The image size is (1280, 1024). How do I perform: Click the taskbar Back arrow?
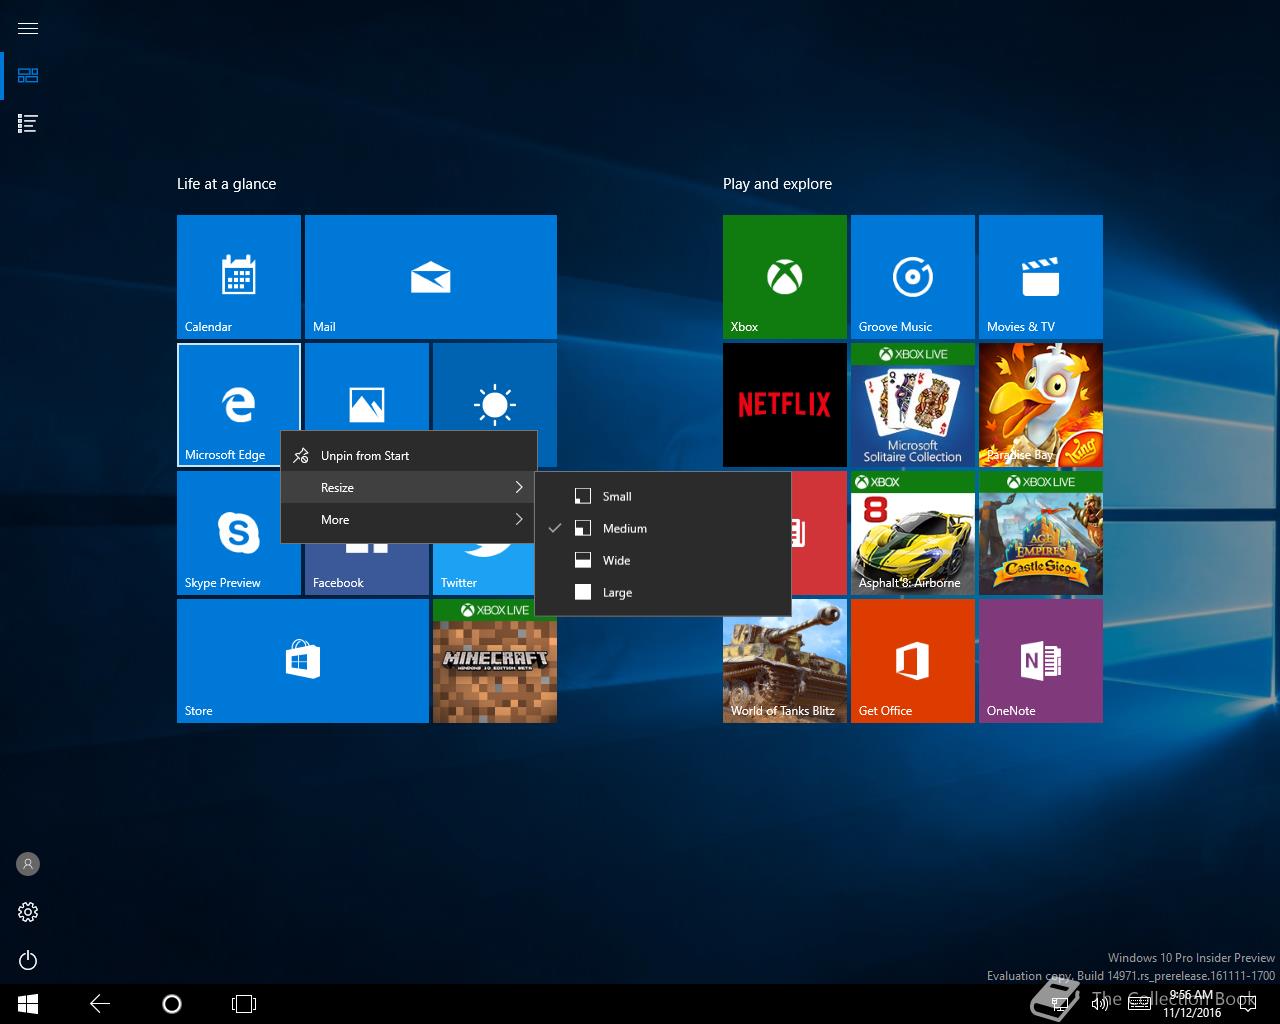point(100,1004)
